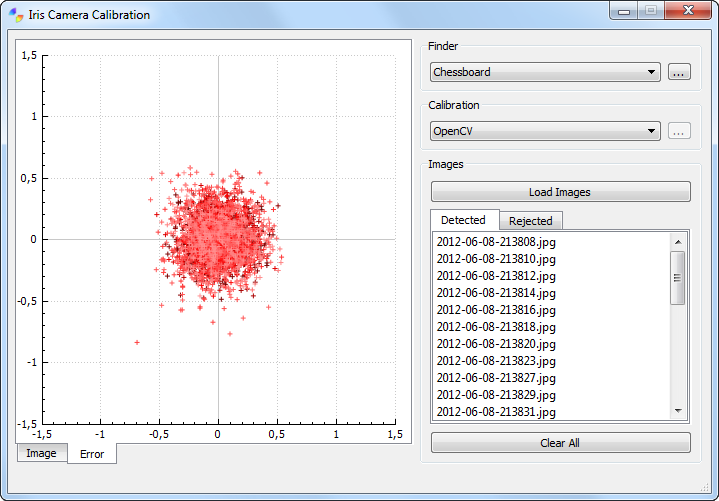719x501 pixels.
Task: Click the image list scrollbar thumb
Action: pos(678,278)
